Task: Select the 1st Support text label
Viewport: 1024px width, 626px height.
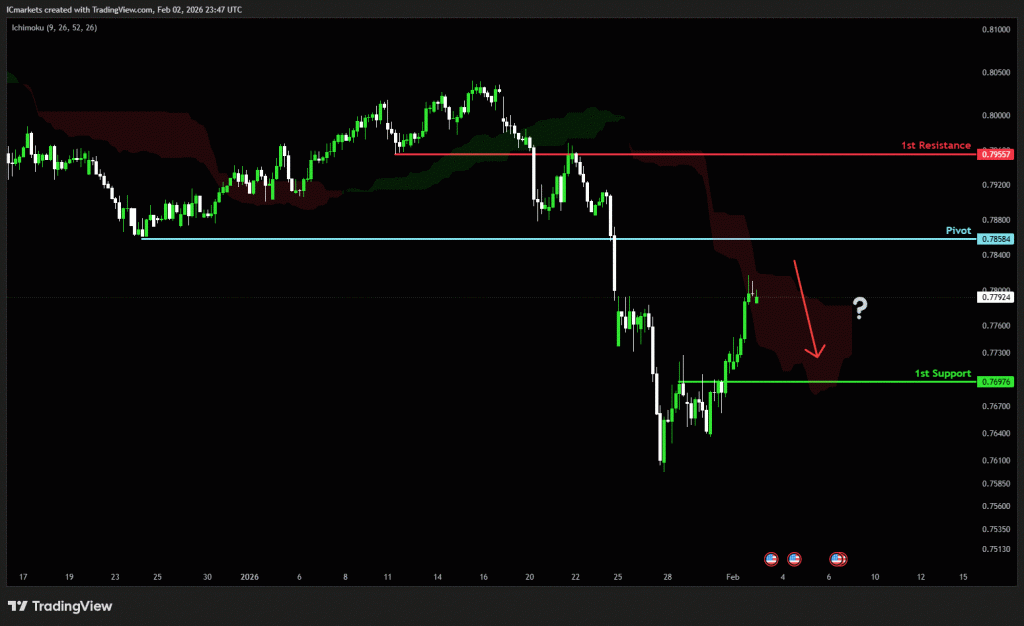Action: pos(942,373)
